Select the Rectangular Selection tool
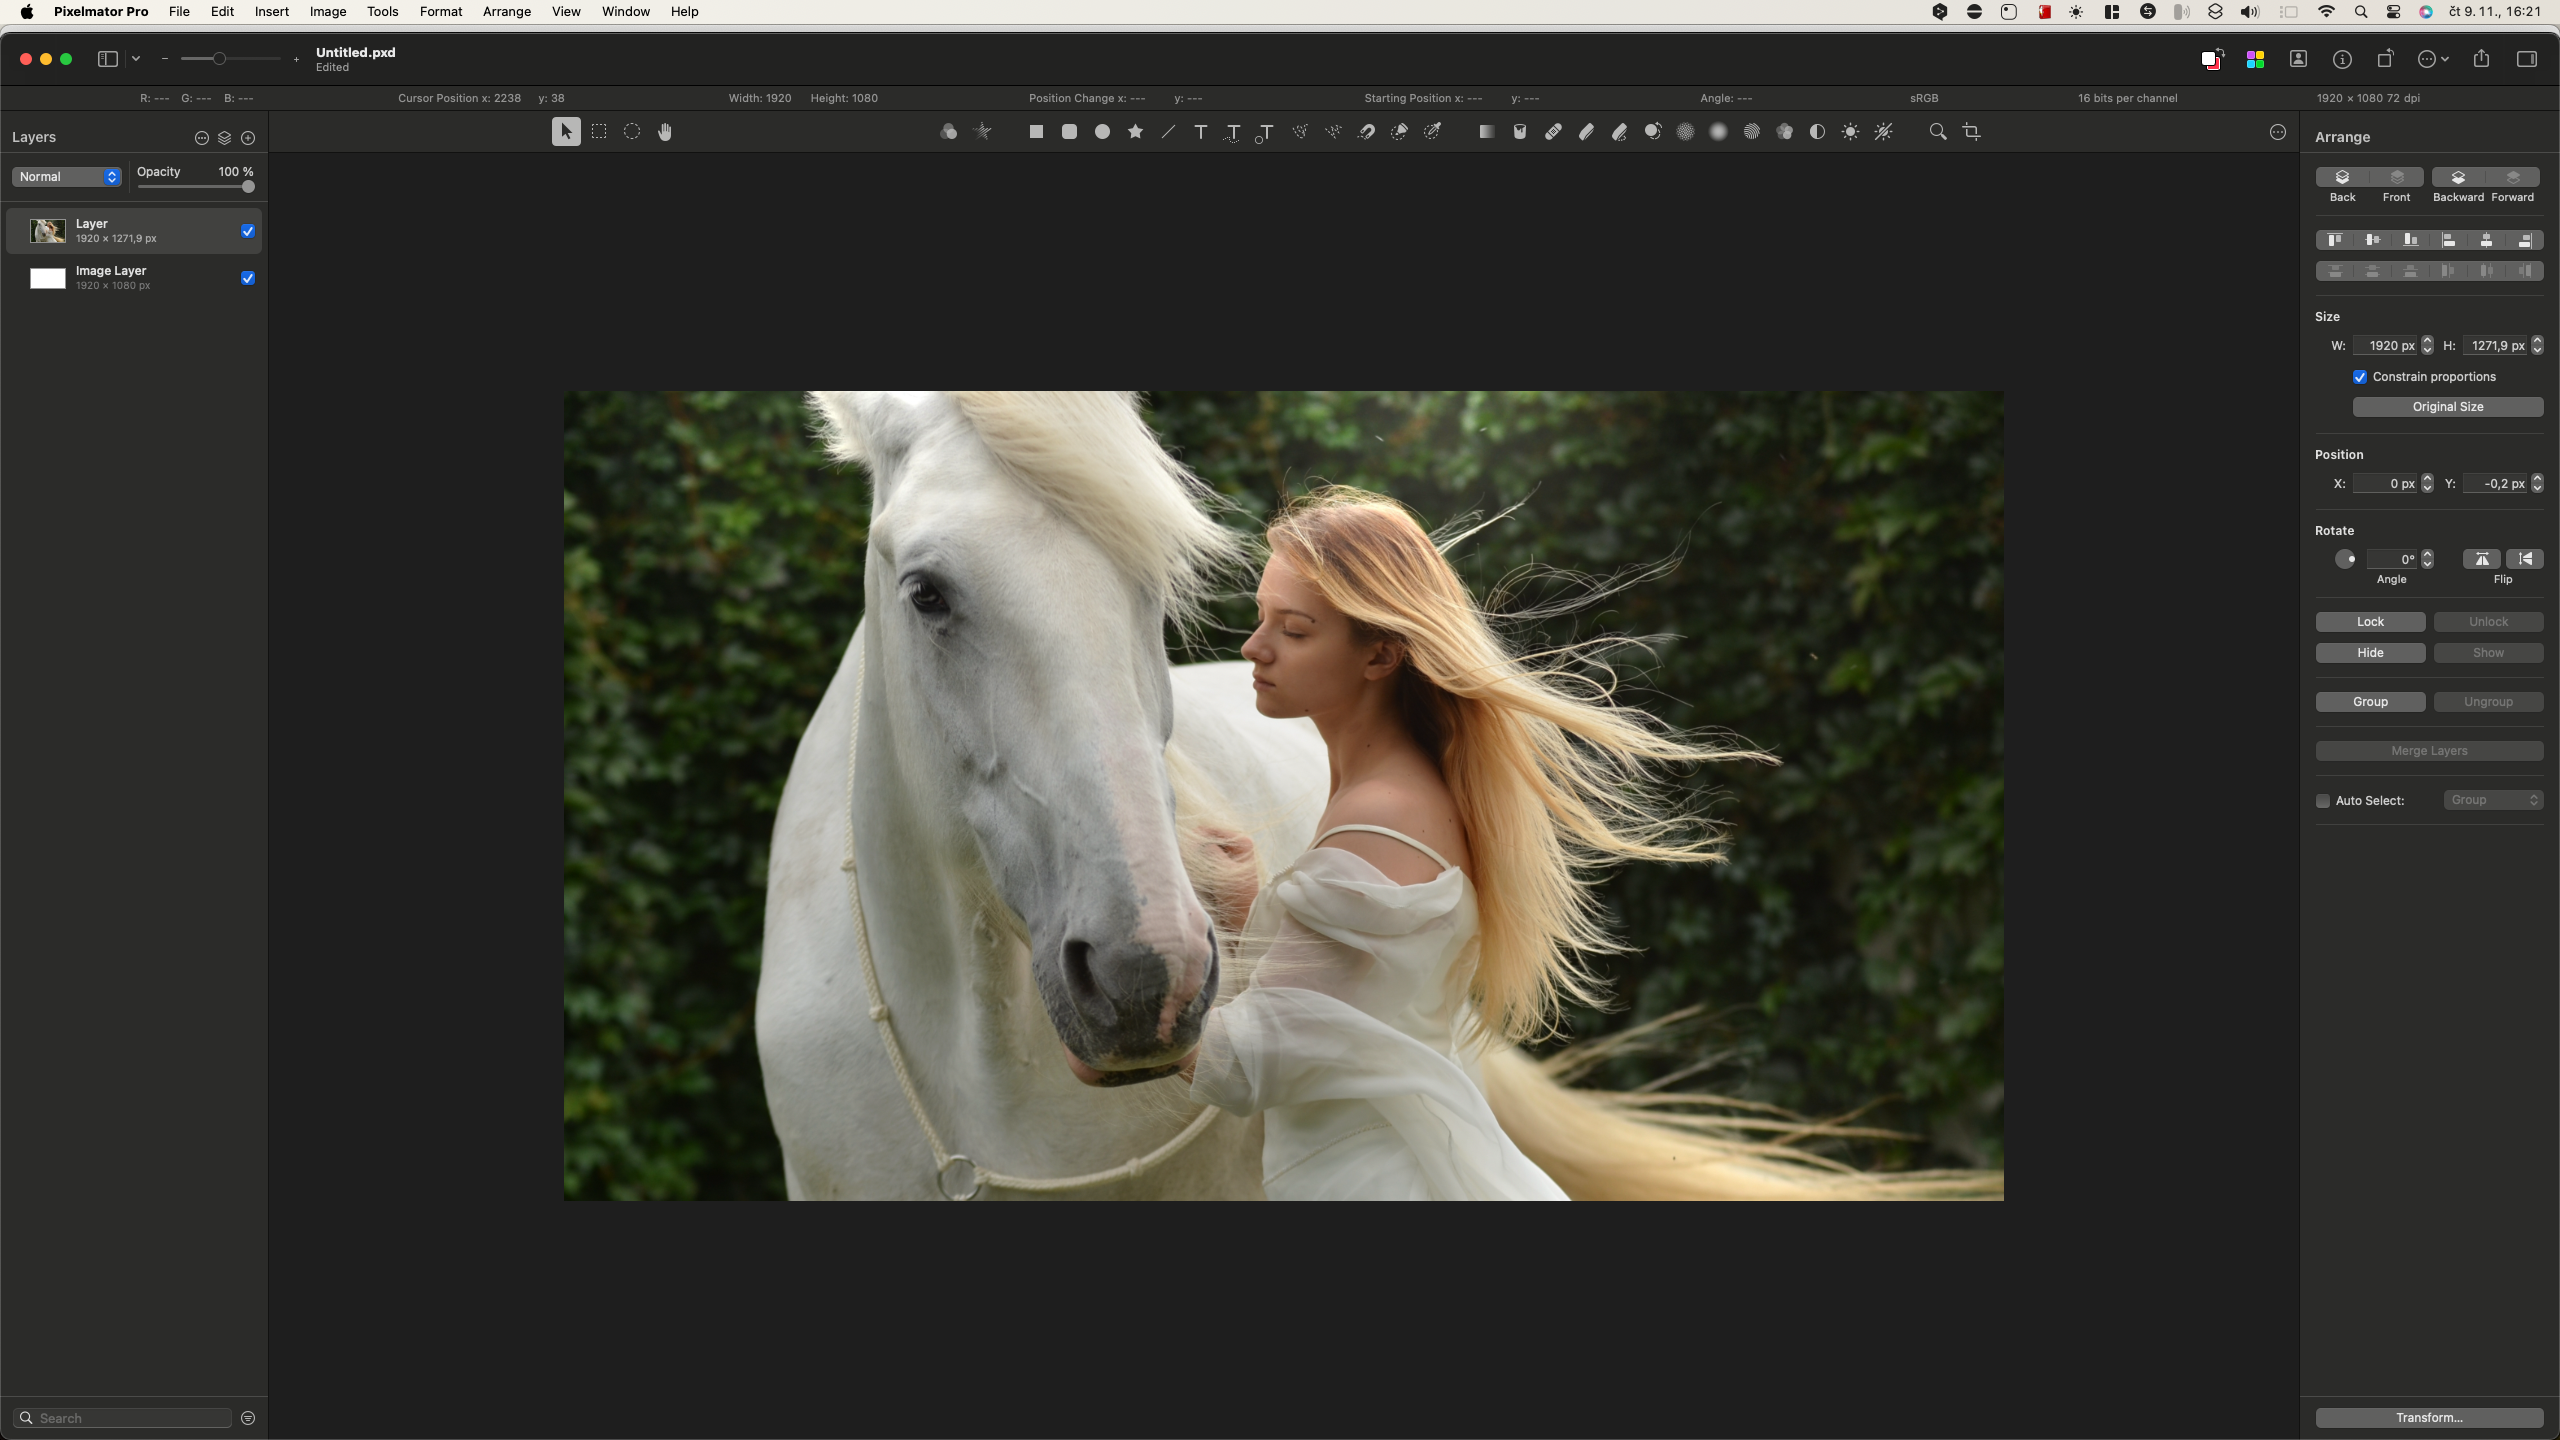2560x1440 pixels. [599, 132]
